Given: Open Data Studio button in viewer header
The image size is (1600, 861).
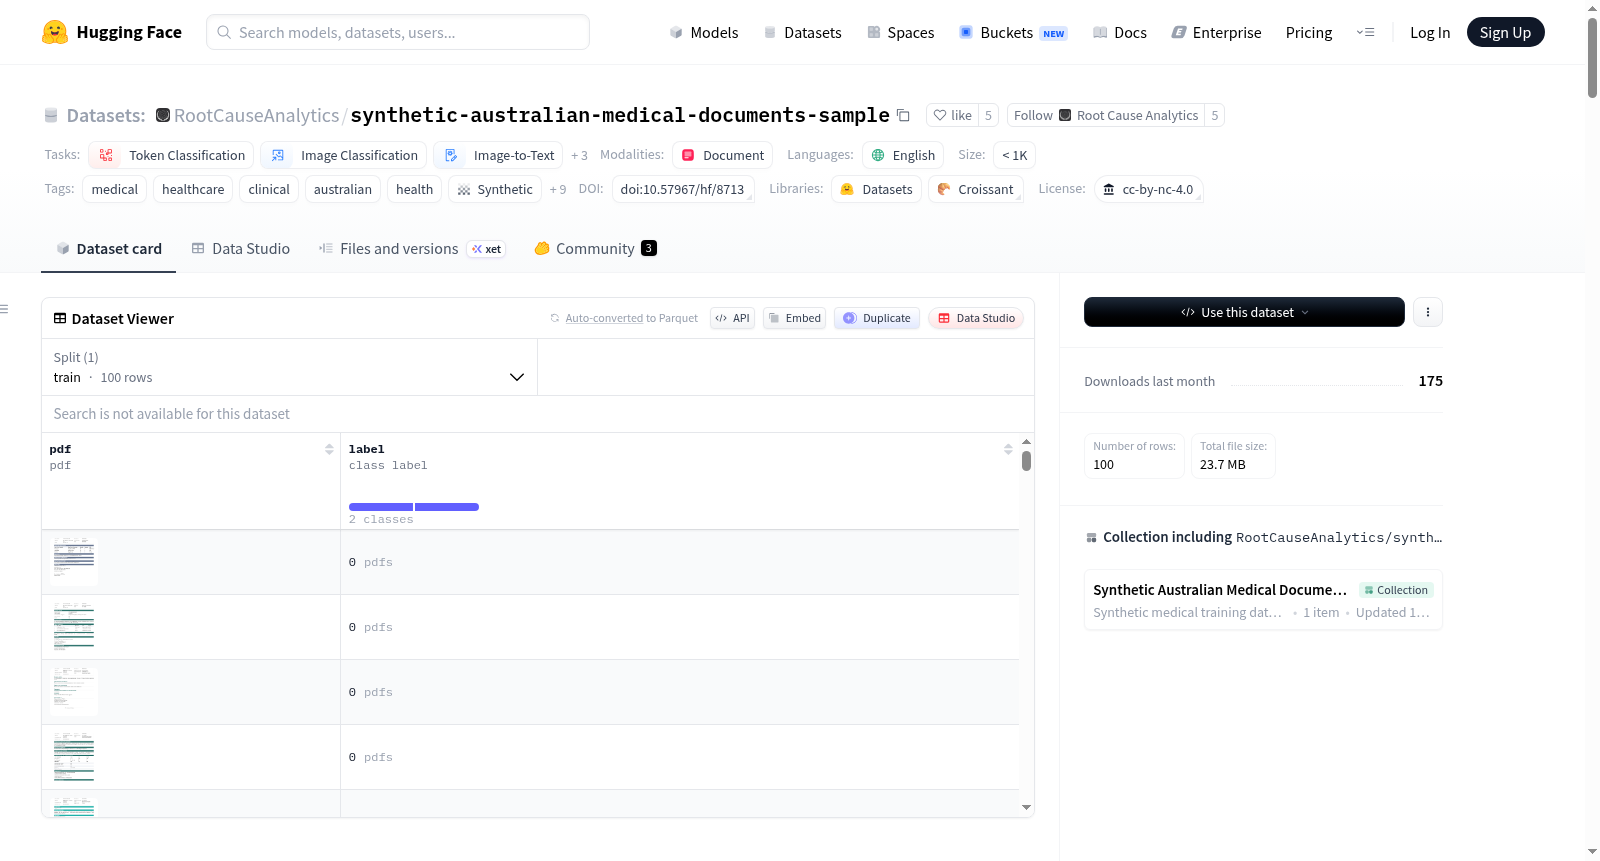Looking at the screenshot, I should [976, 318].
